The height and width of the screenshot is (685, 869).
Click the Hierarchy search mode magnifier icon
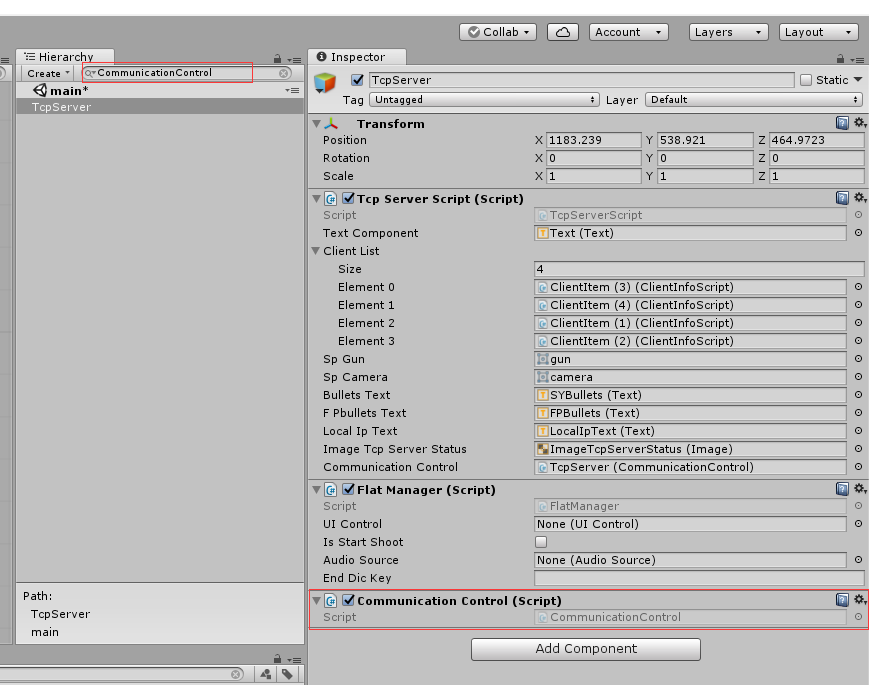point(90,73)
